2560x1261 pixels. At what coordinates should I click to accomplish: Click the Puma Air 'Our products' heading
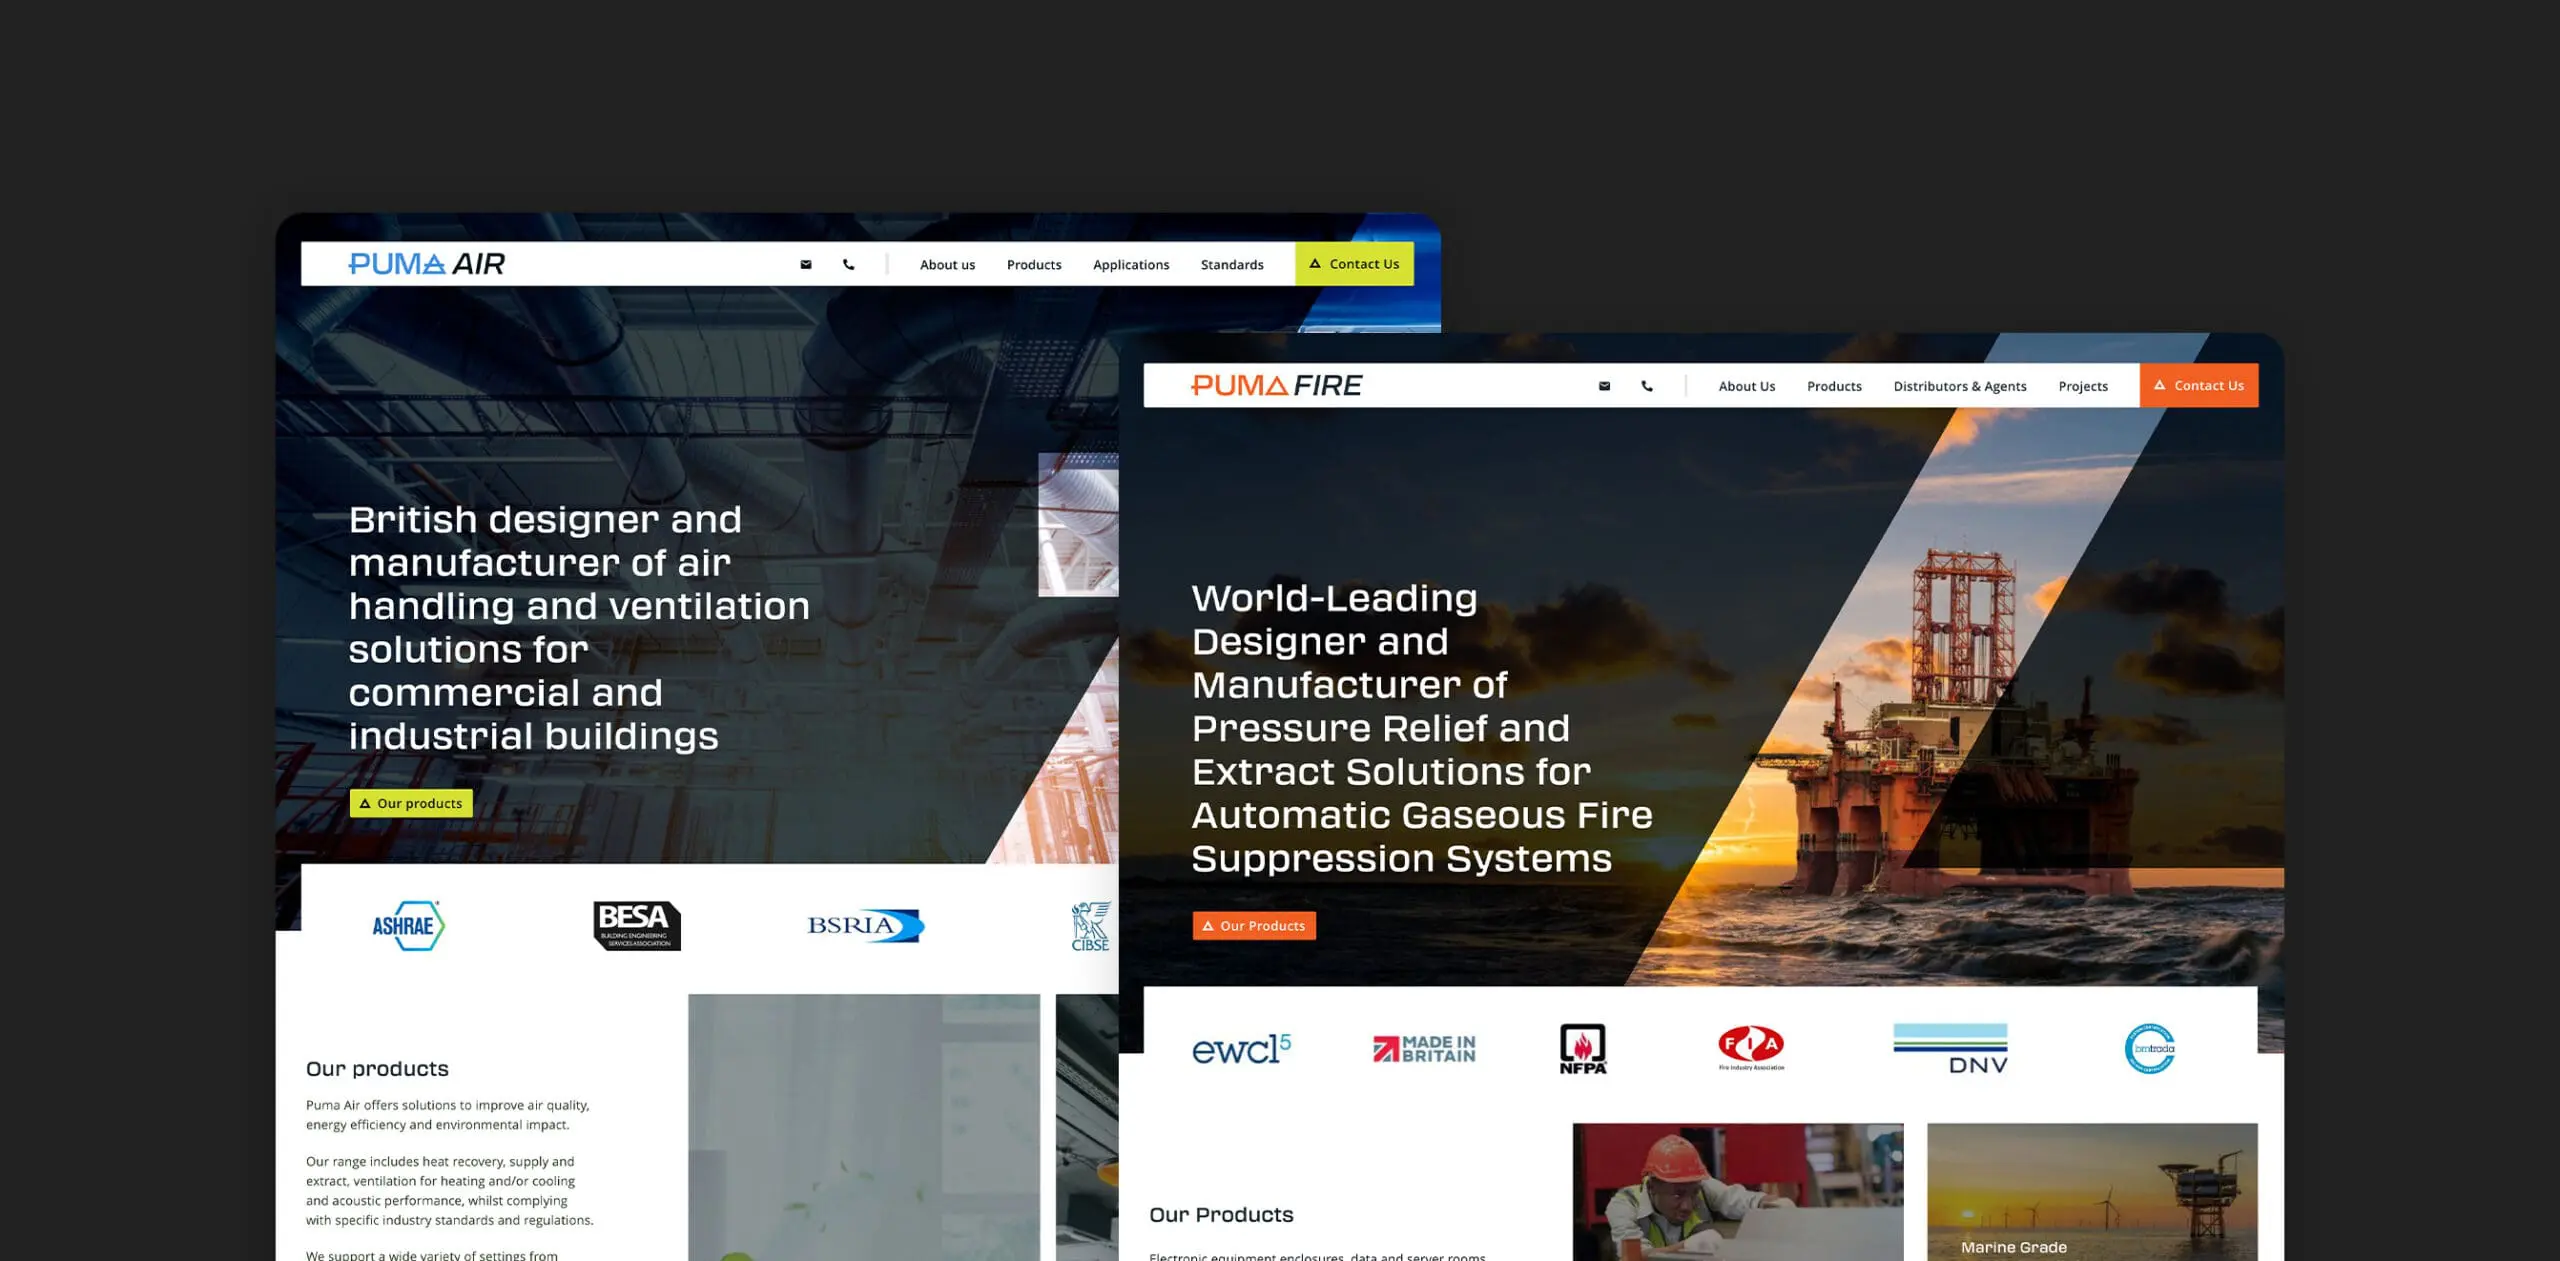point(377,1069)
